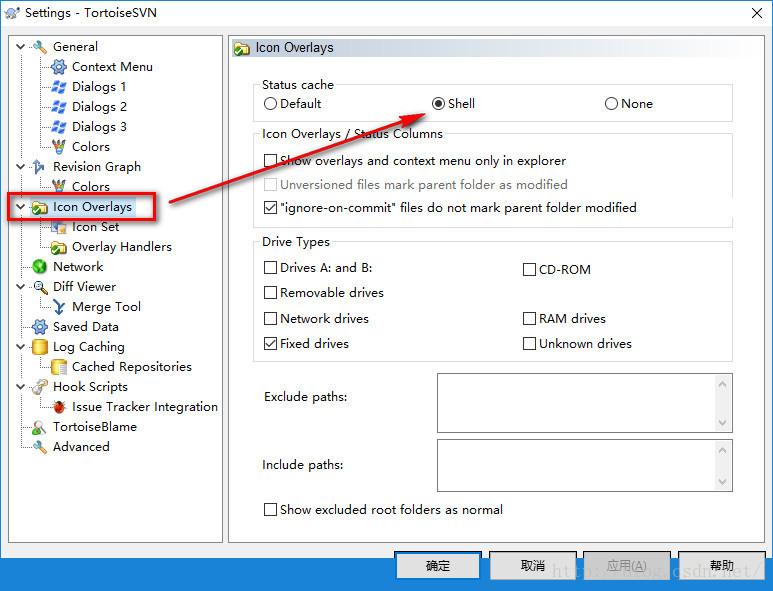773x591 pixels.
Task: Enable Removable drives checkbox
Action: [x=270, y=293]
